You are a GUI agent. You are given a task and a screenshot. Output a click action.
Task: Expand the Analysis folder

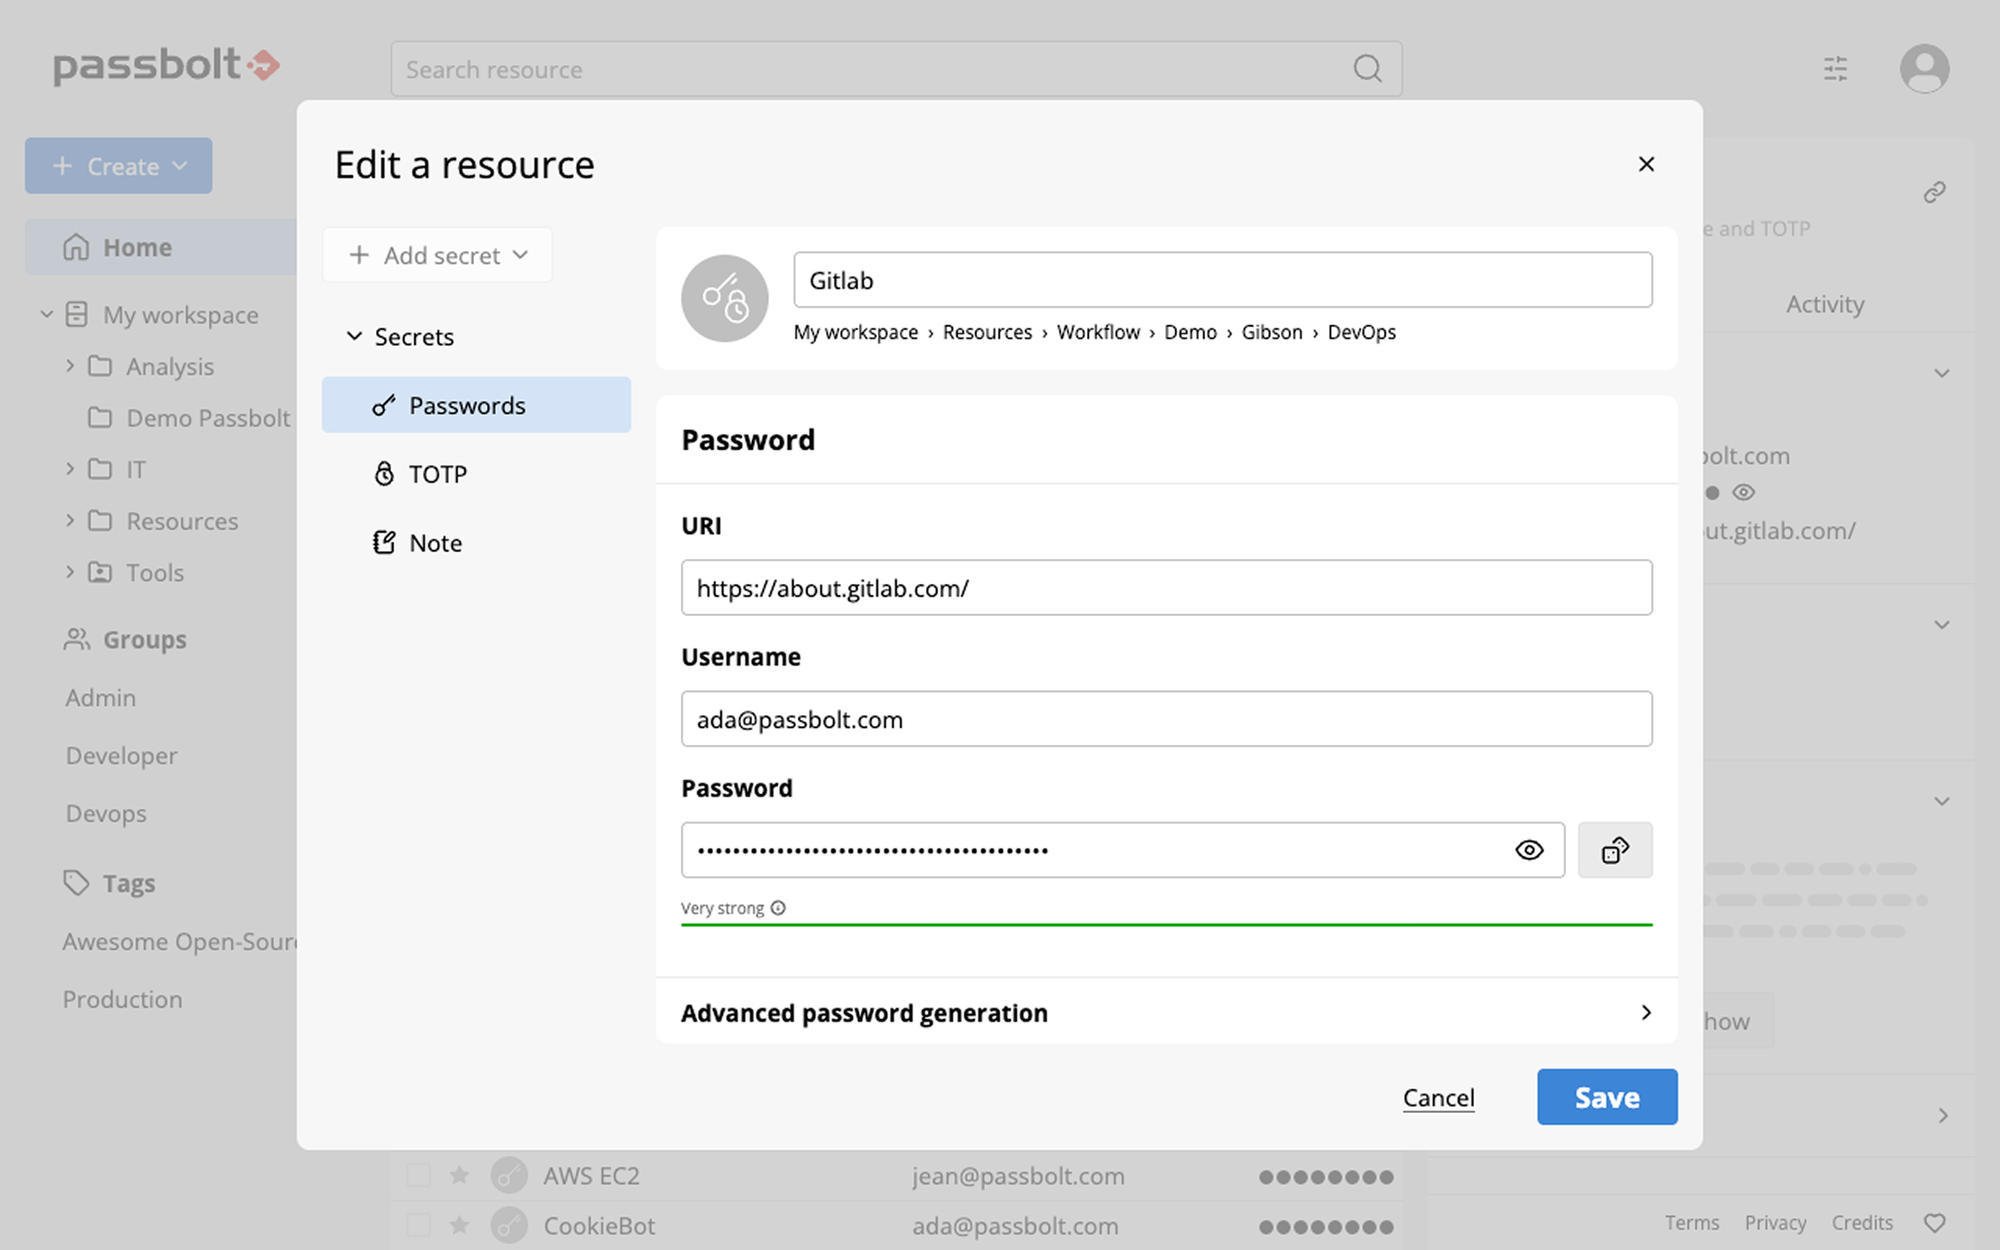(x=69, y=366)
